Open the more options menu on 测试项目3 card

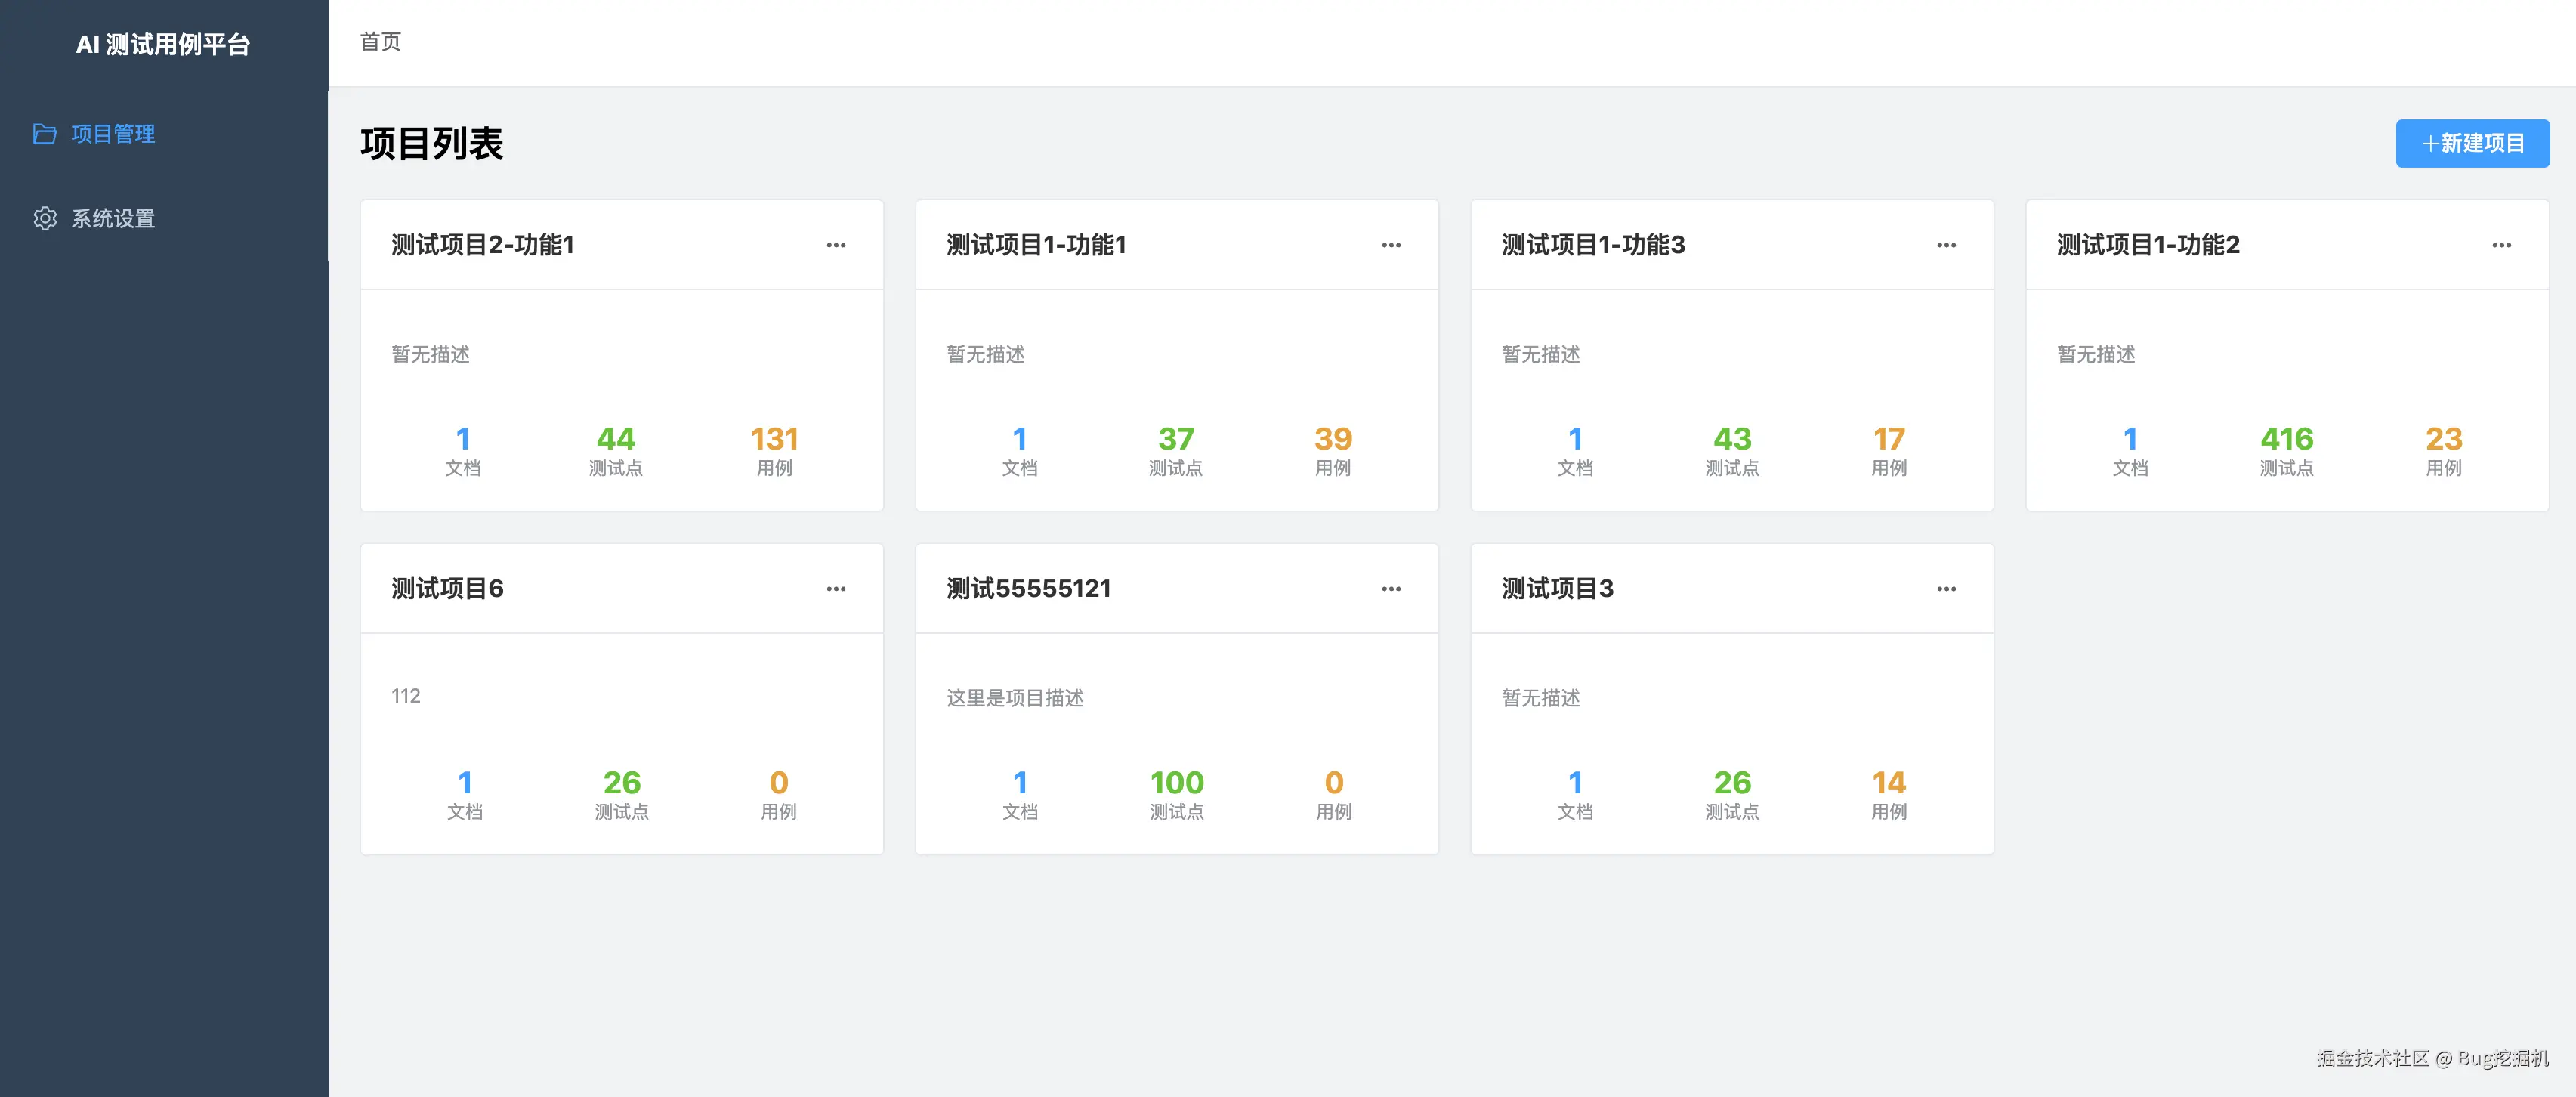(x=1947, y=589)
